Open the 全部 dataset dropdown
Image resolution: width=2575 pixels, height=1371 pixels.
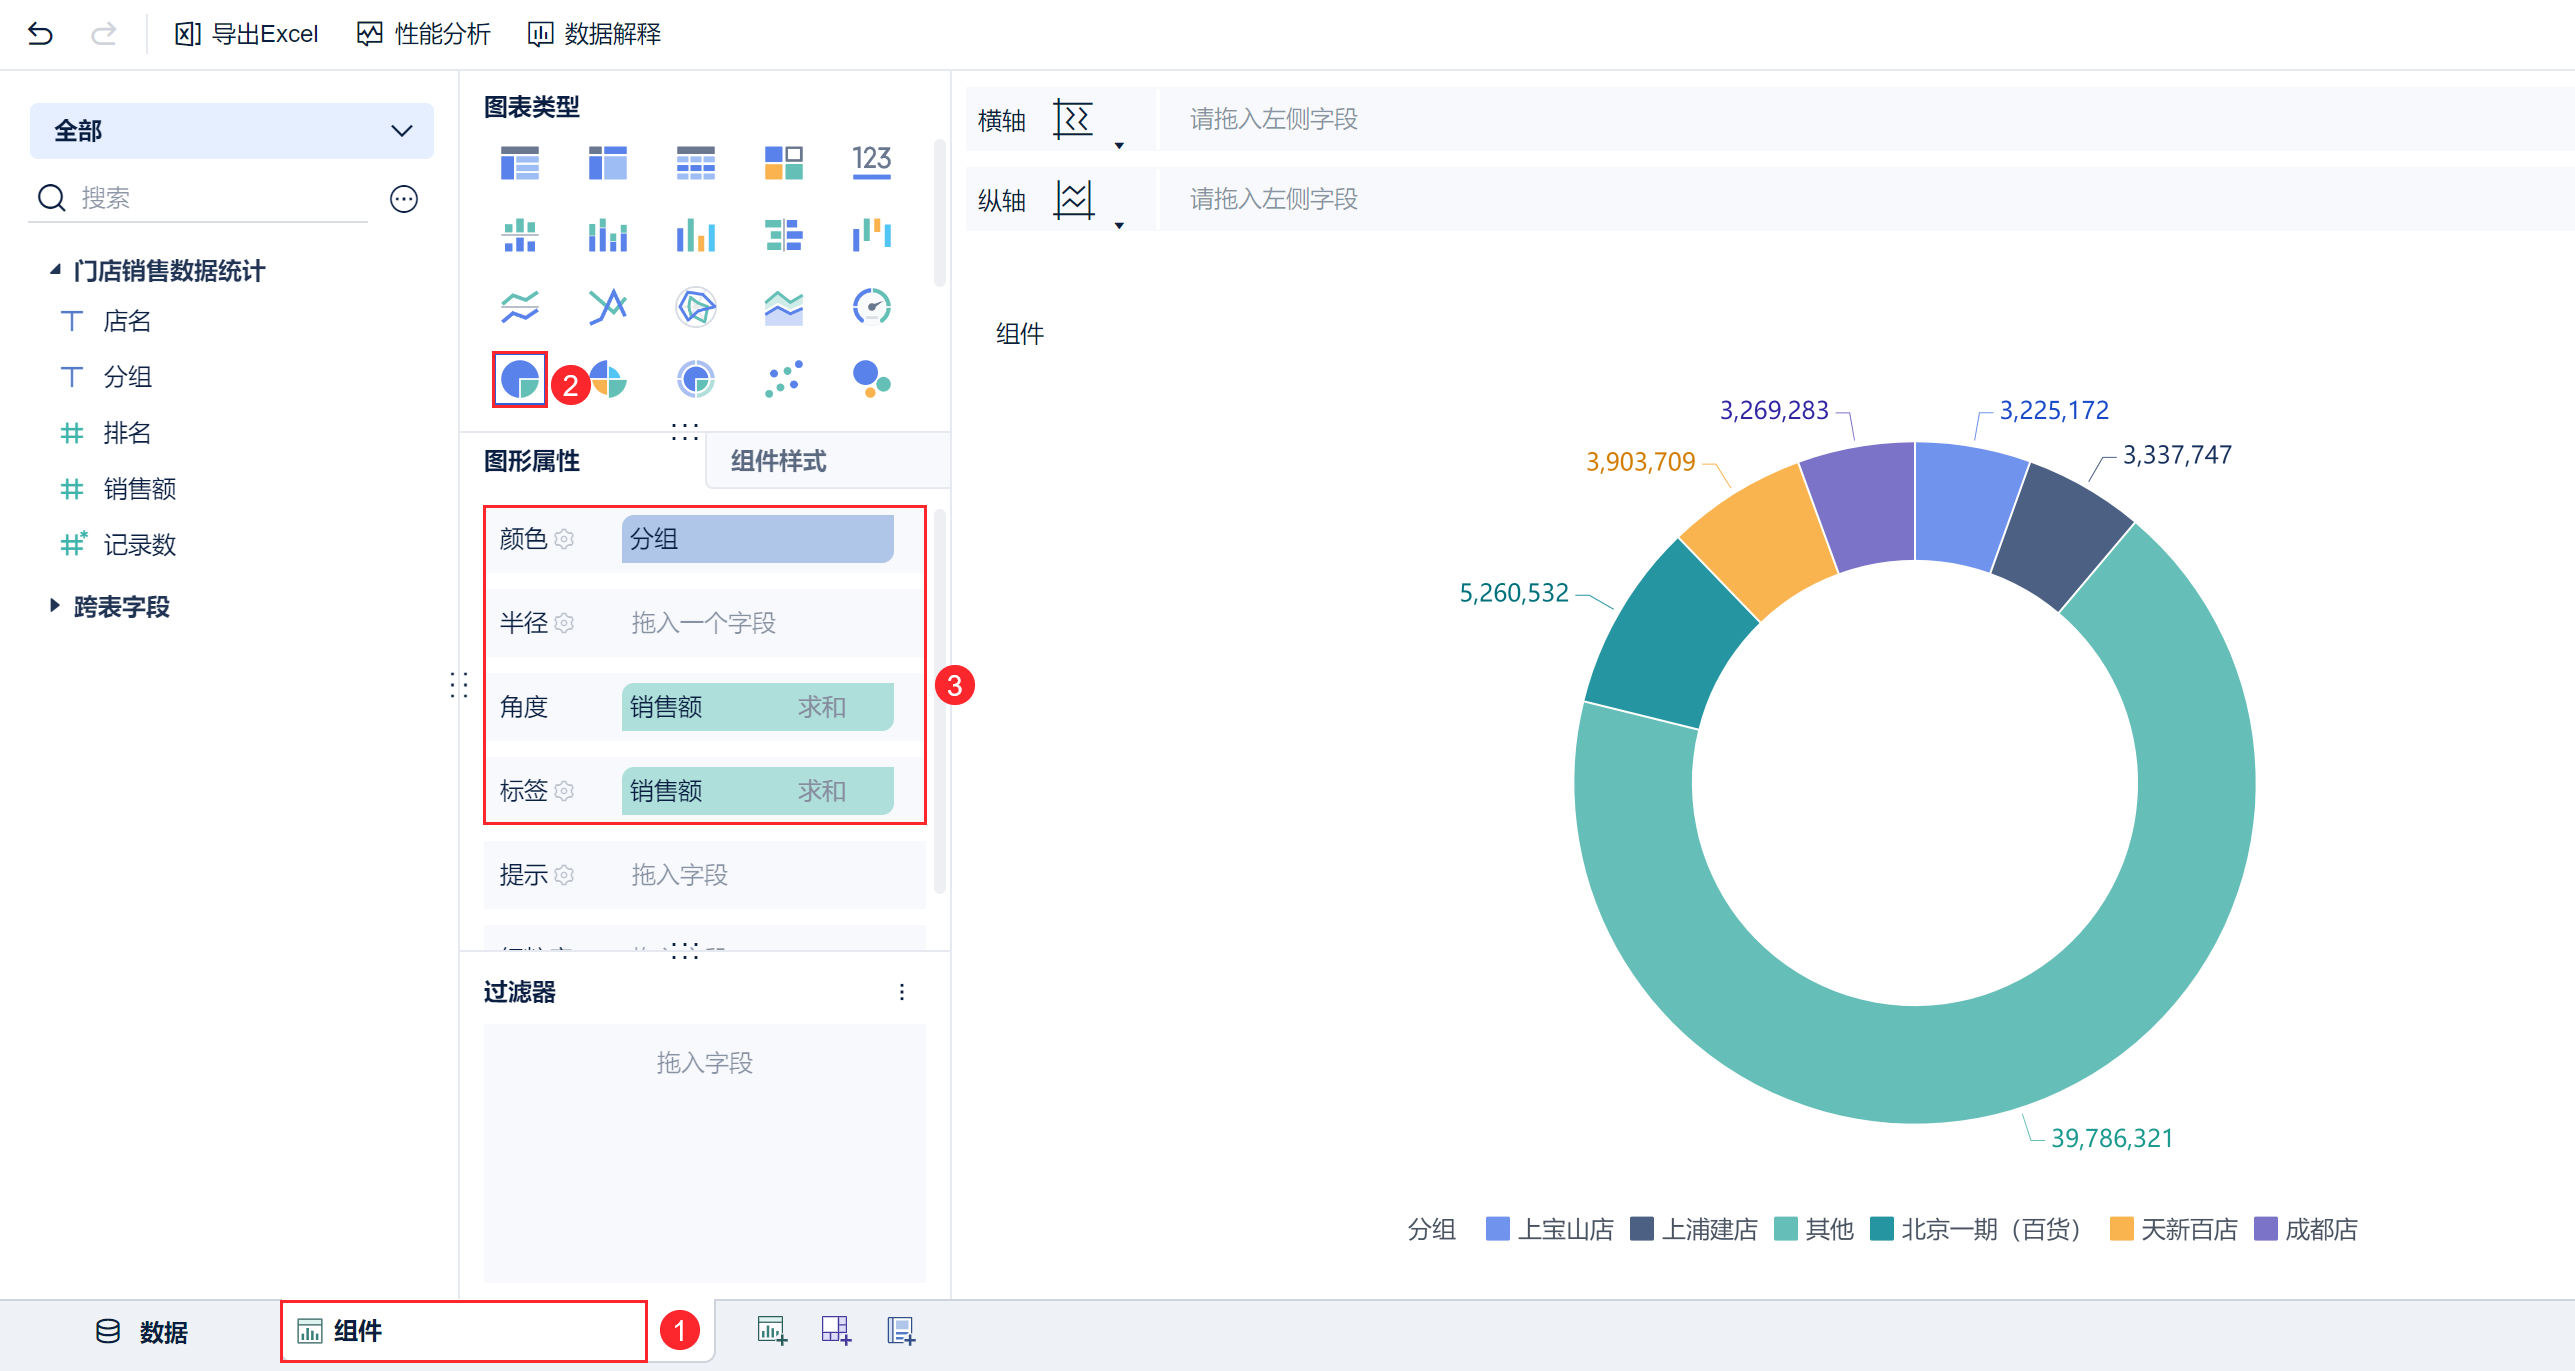click(231, 131)
